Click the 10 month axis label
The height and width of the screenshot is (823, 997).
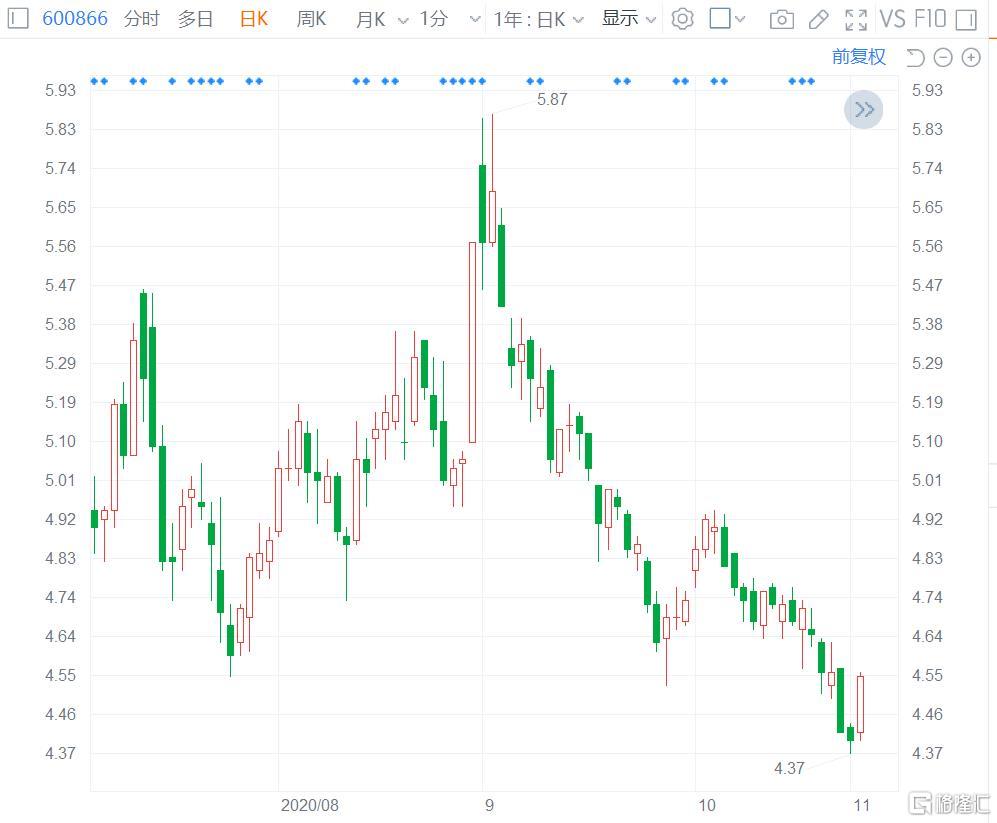(x=707, y=805)
